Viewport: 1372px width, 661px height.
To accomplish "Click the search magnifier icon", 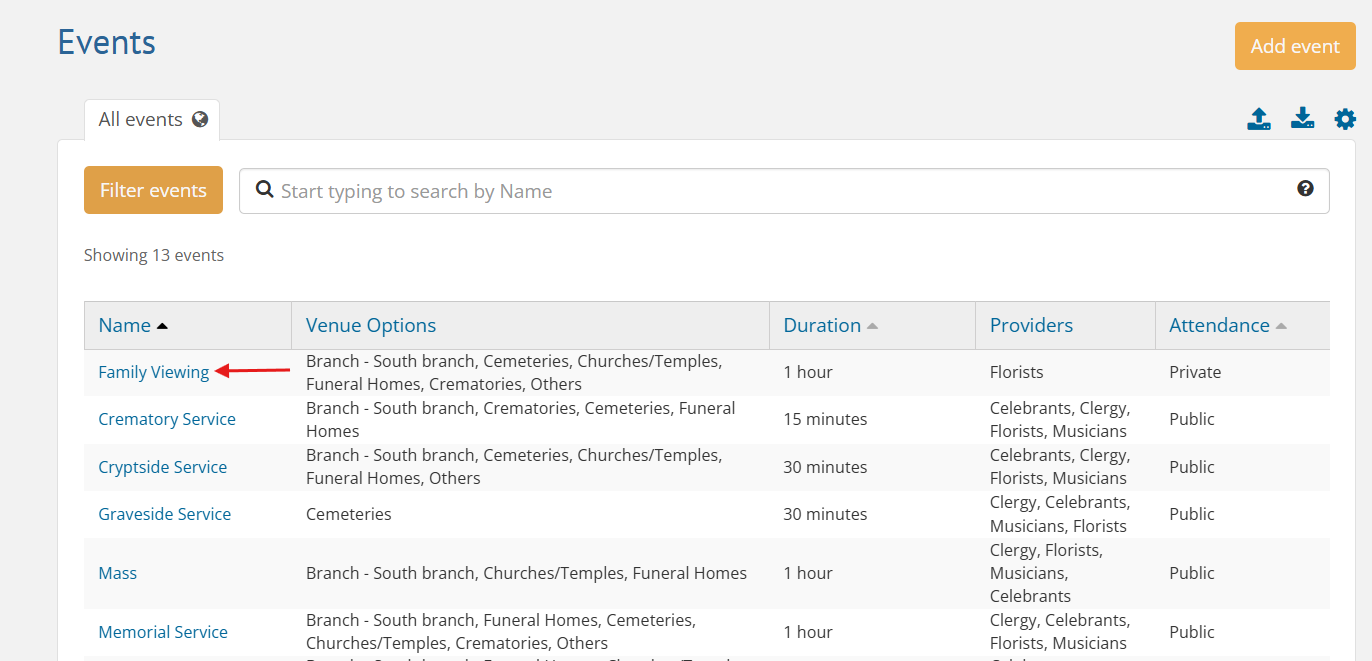I will [265, 189].
